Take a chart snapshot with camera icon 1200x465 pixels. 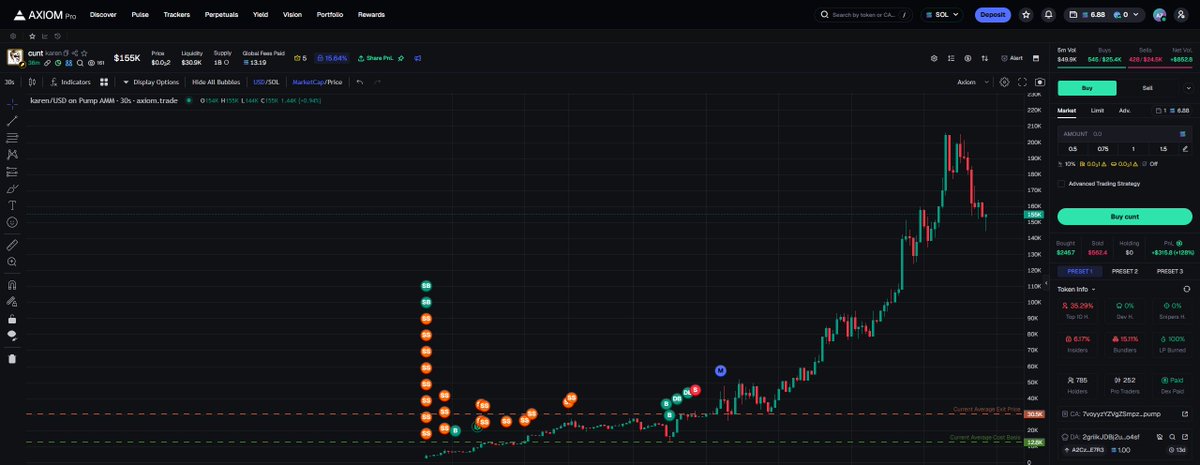(x=1040, y=82)
